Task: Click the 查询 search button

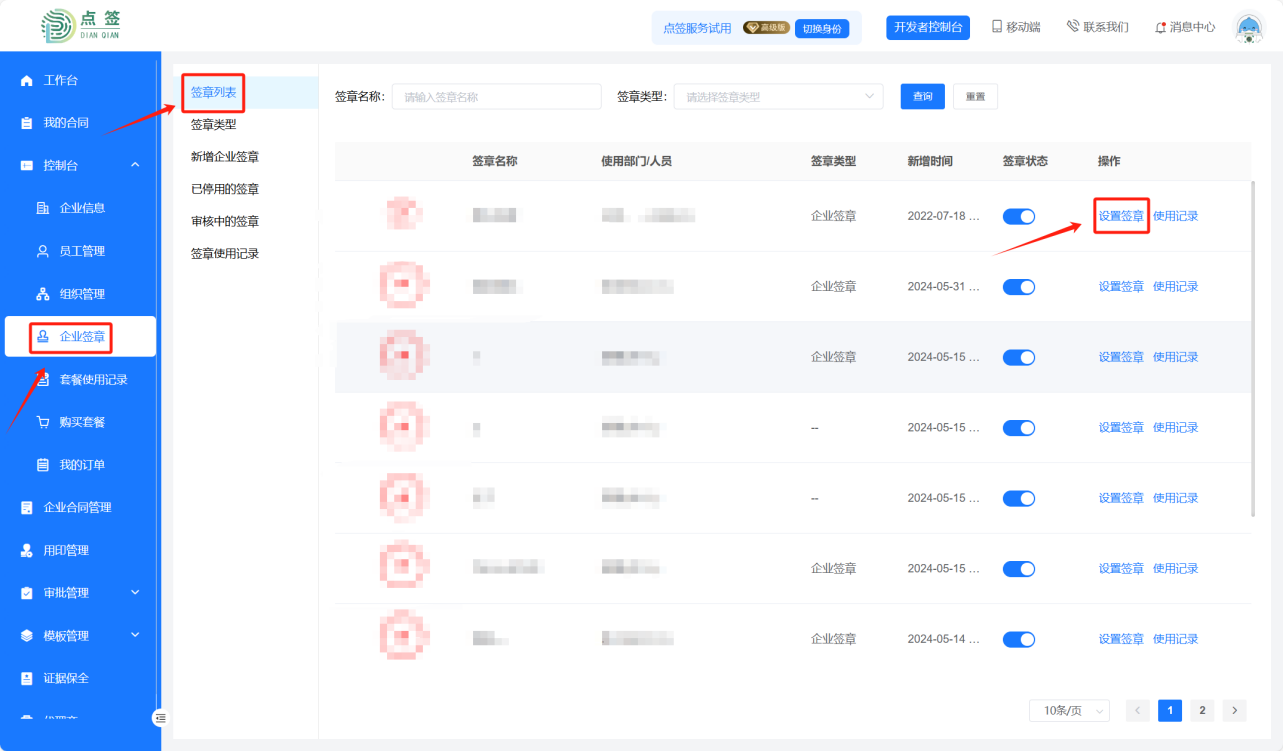Action: [923, 97]
